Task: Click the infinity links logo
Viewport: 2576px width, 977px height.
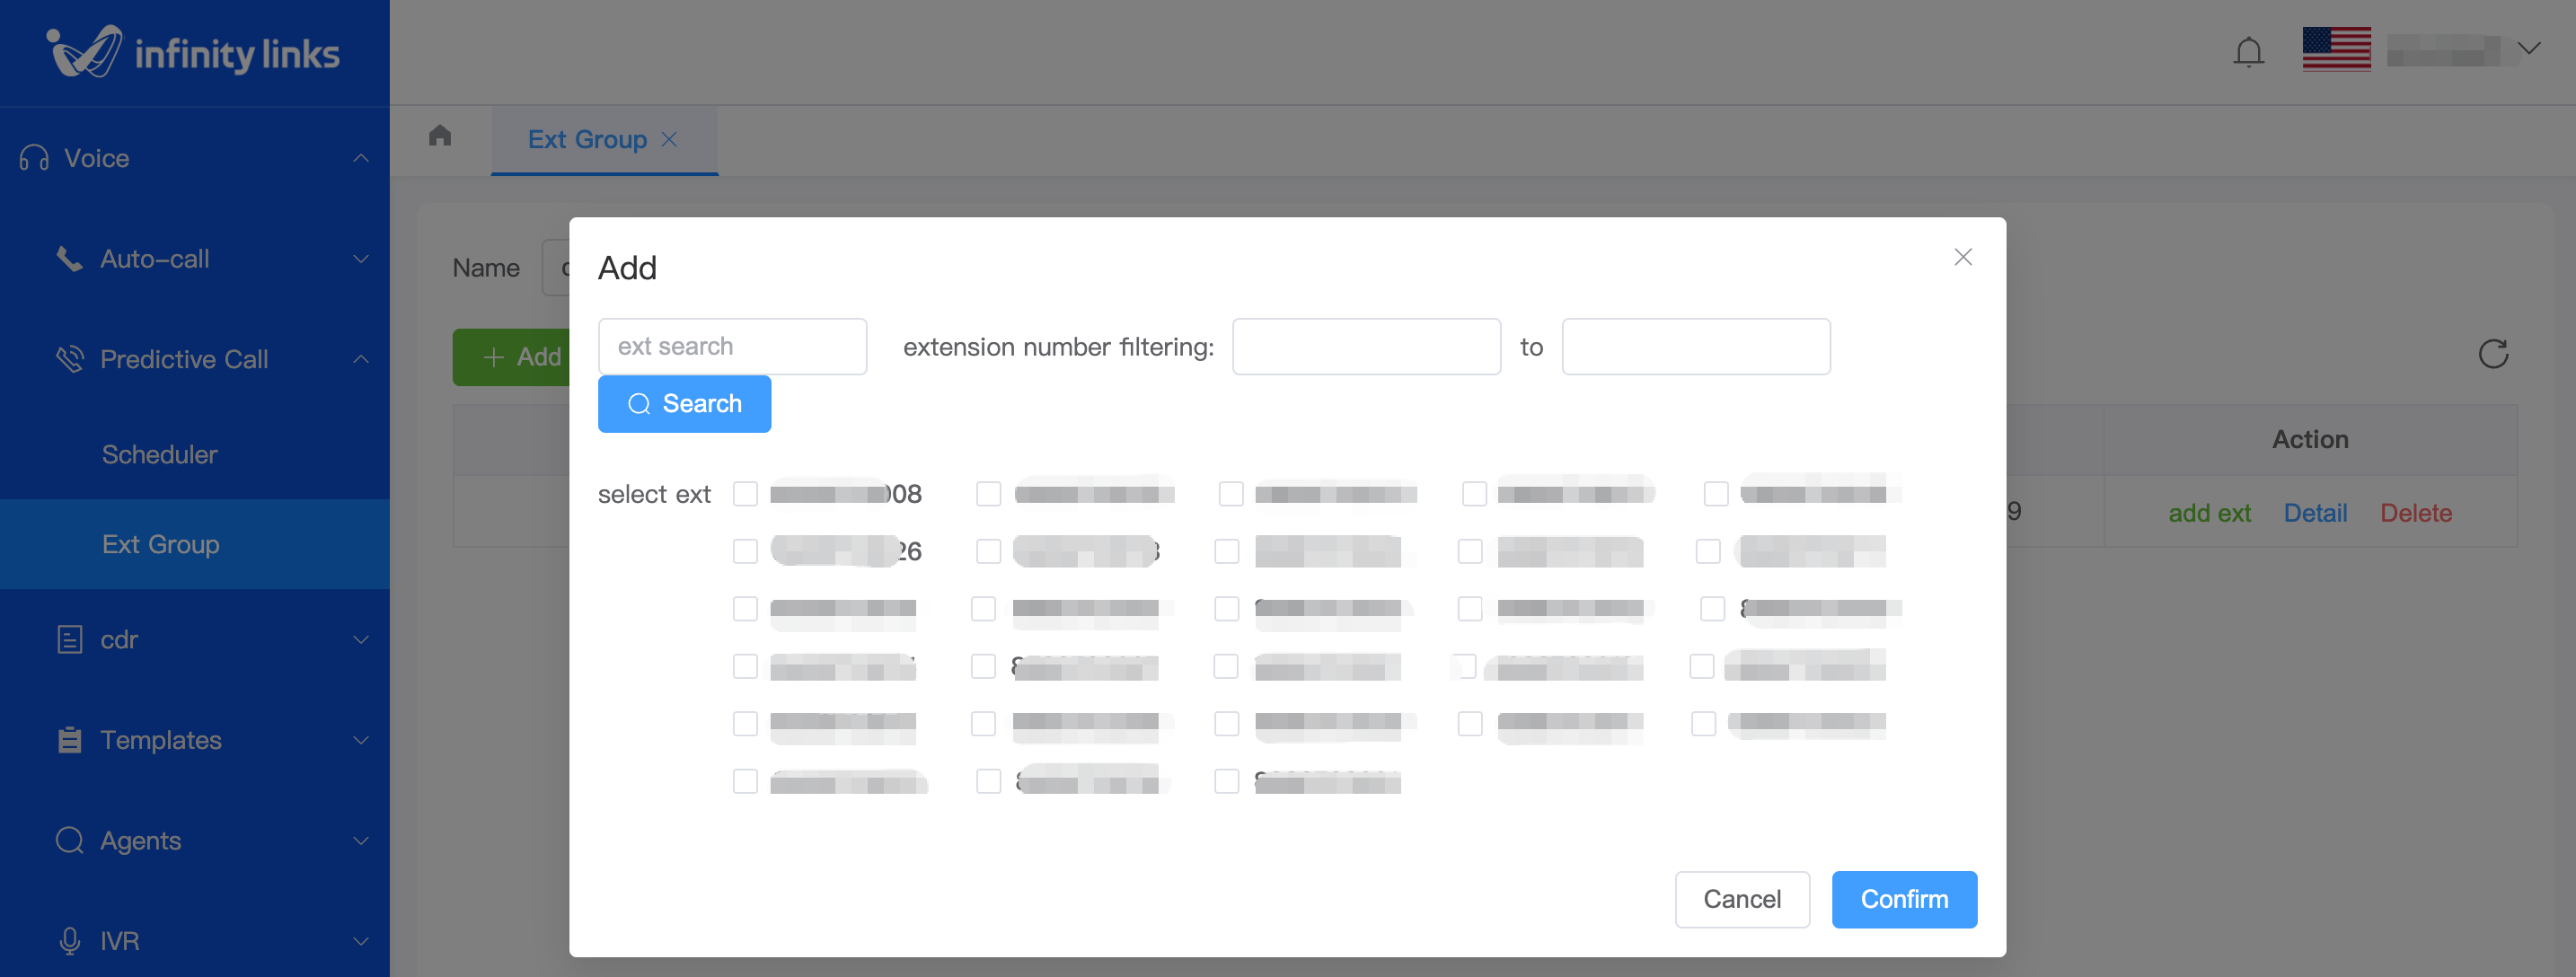Action: (194, 52)
